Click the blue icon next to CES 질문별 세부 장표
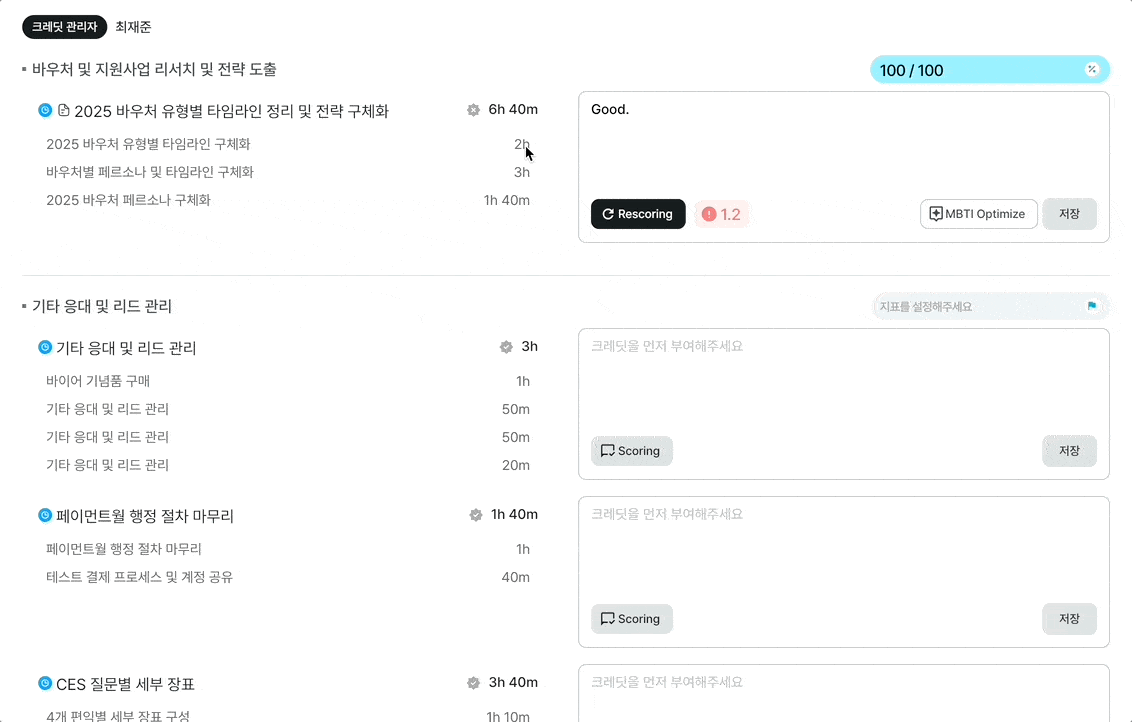Image resolution: width=1132 pixels, height=722 pixels. pyautogui.click(x=44, y=682)
